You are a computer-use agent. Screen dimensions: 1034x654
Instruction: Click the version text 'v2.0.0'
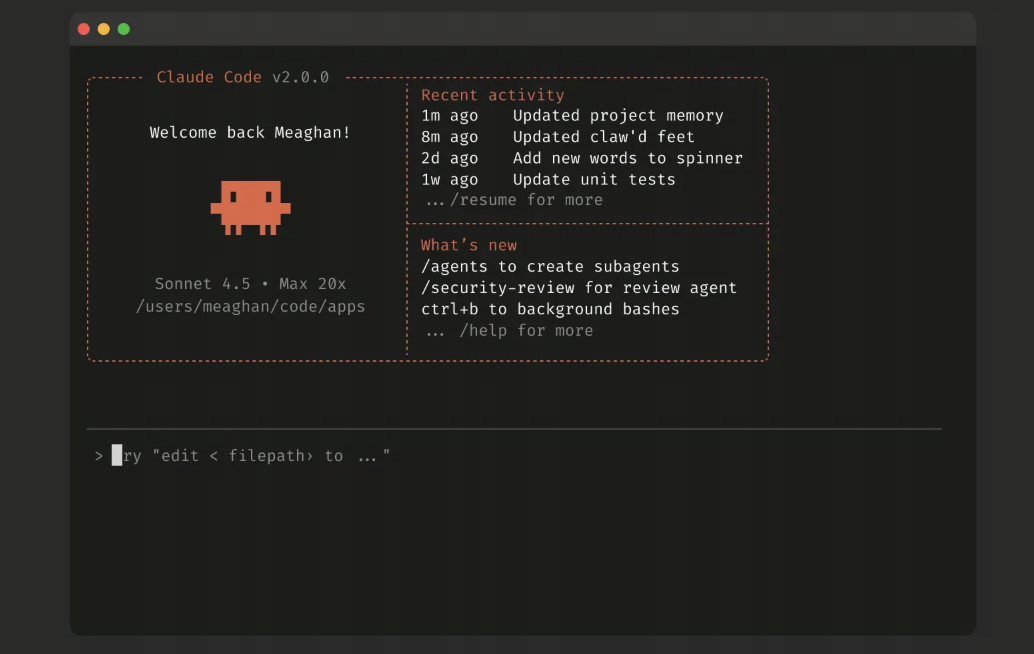click(x=301, y=77)
